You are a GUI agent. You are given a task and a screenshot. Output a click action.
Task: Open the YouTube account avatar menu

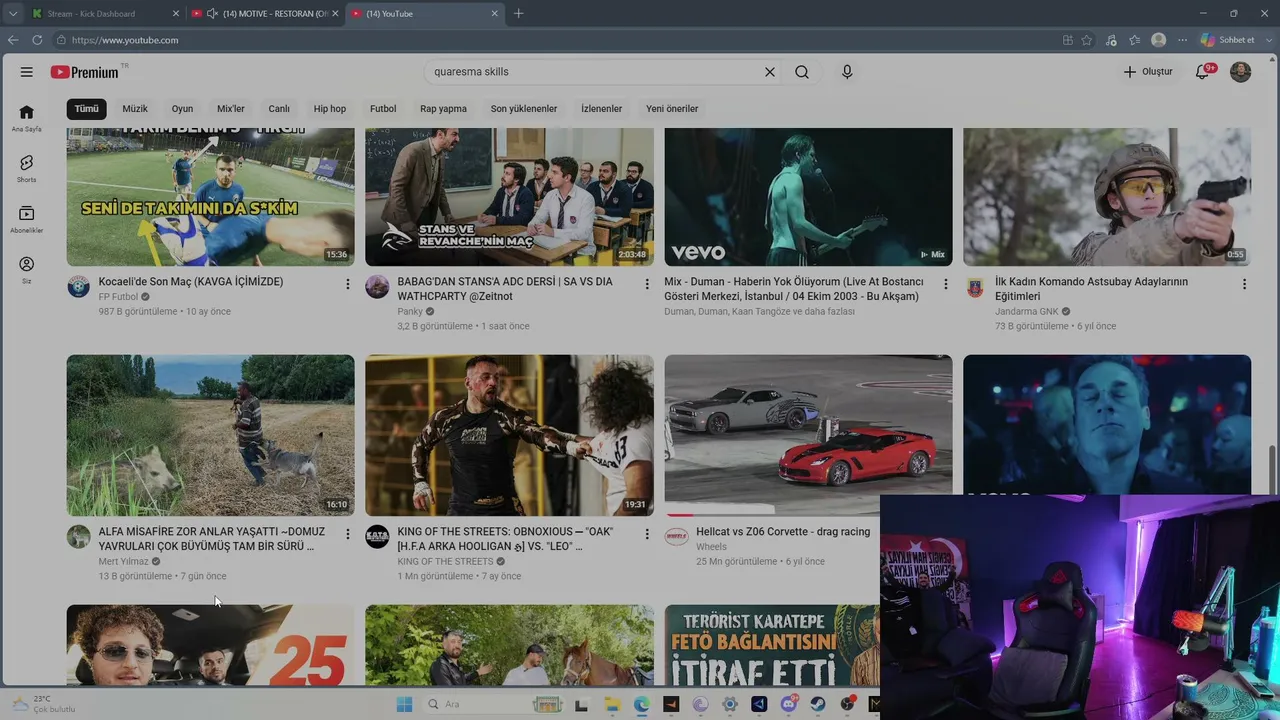point(1240,72)
